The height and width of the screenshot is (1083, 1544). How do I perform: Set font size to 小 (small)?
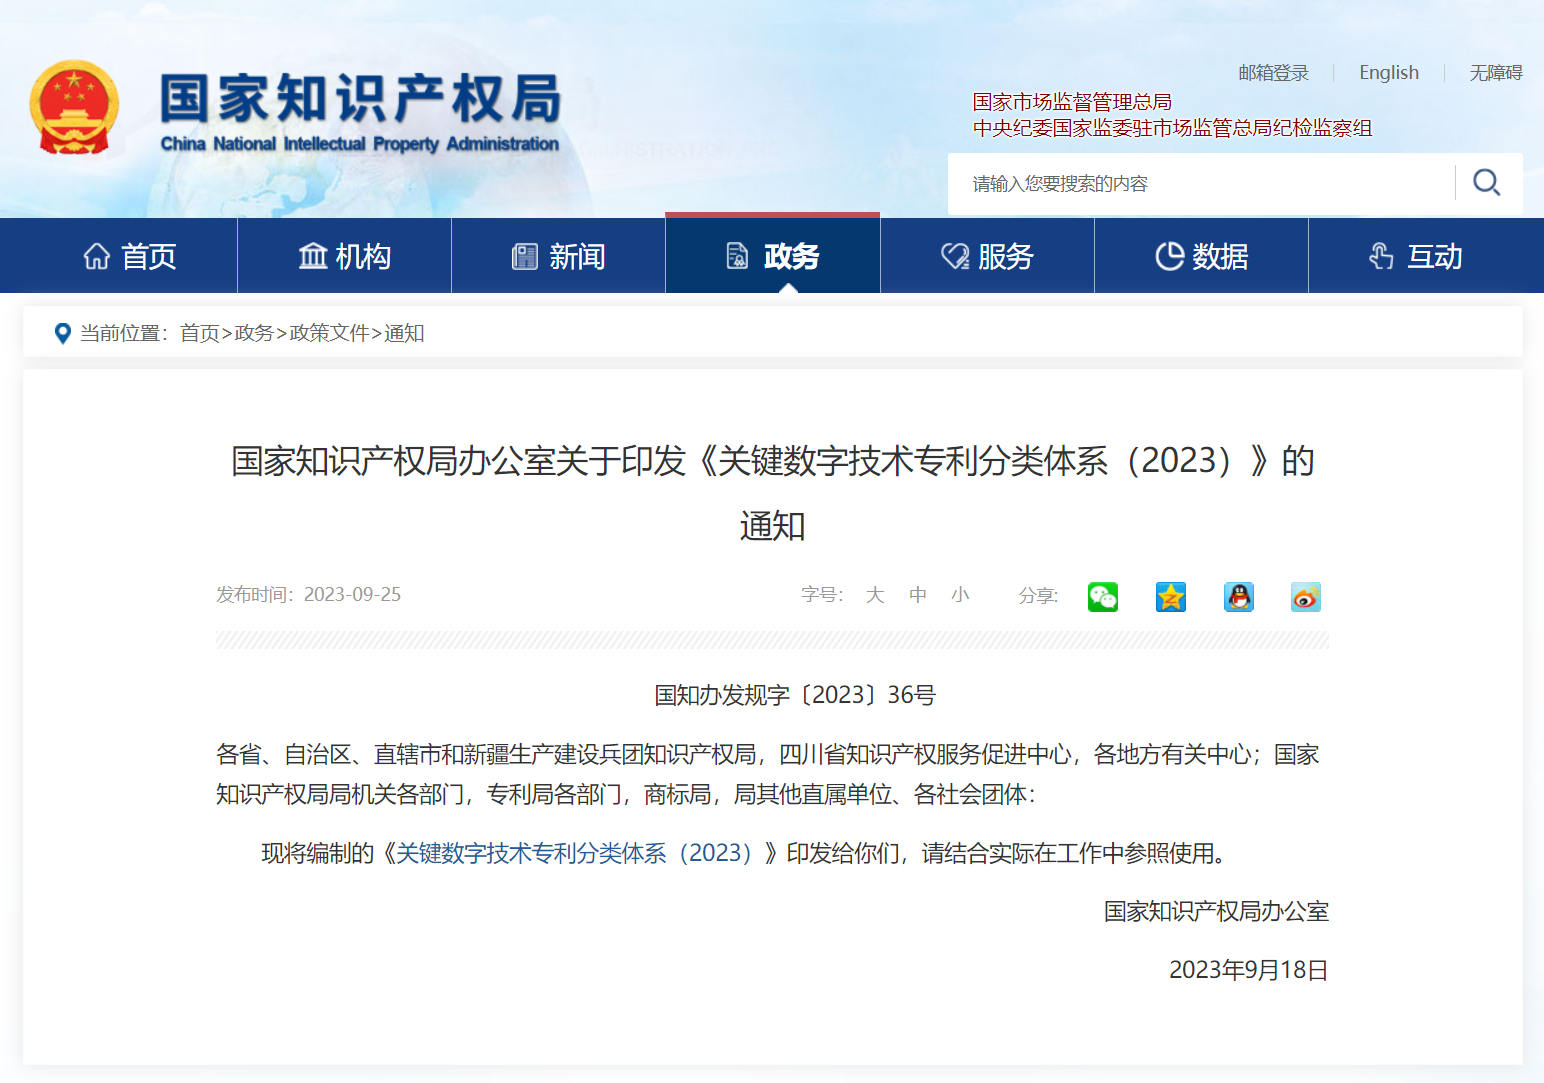coord(960,595)
